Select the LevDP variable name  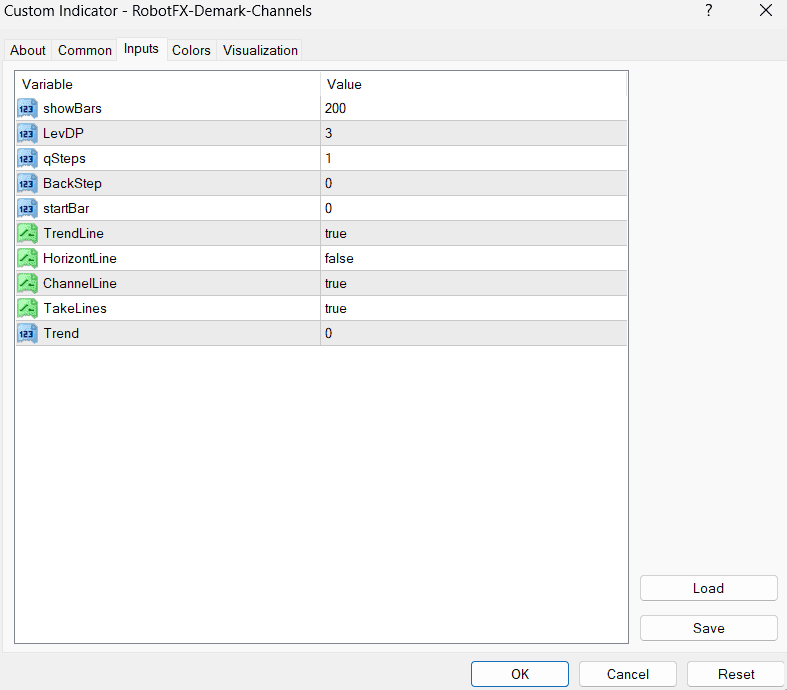pos(63,133)
